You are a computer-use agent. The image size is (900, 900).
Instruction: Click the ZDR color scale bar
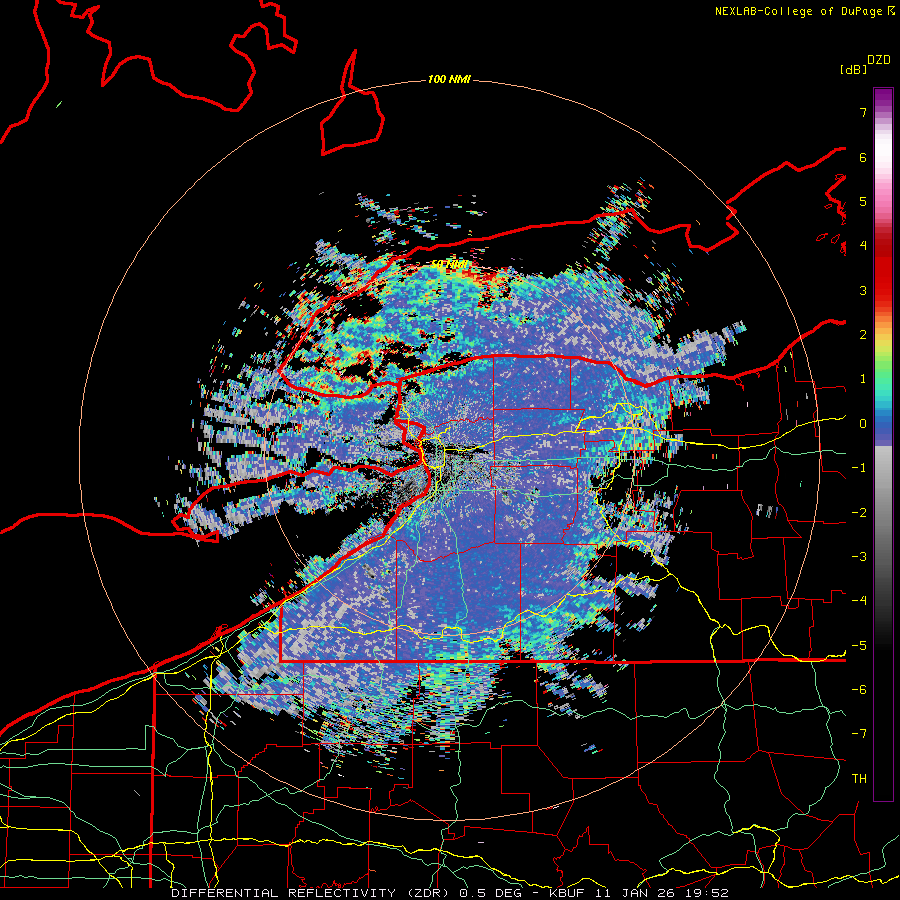click(x=883, y=444)
